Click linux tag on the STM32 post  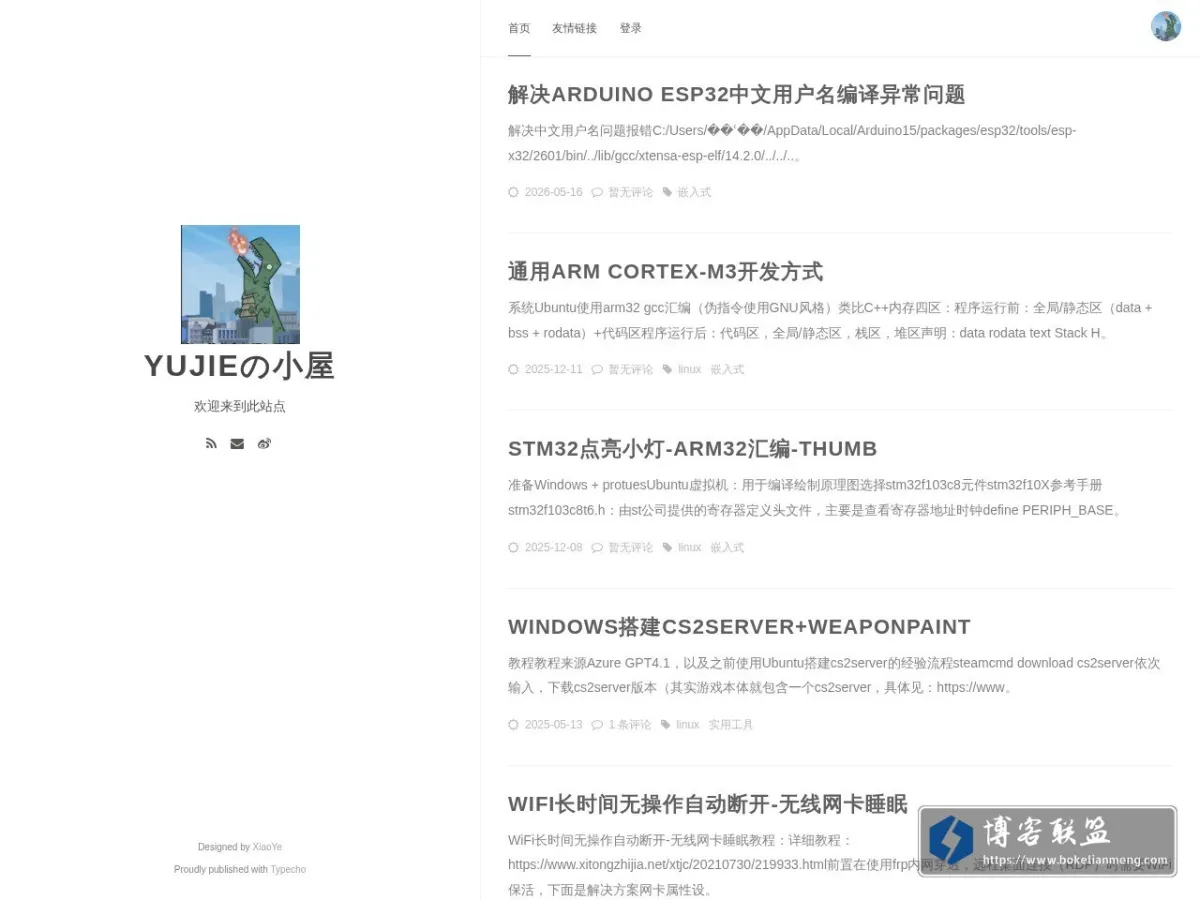(689, 547)
